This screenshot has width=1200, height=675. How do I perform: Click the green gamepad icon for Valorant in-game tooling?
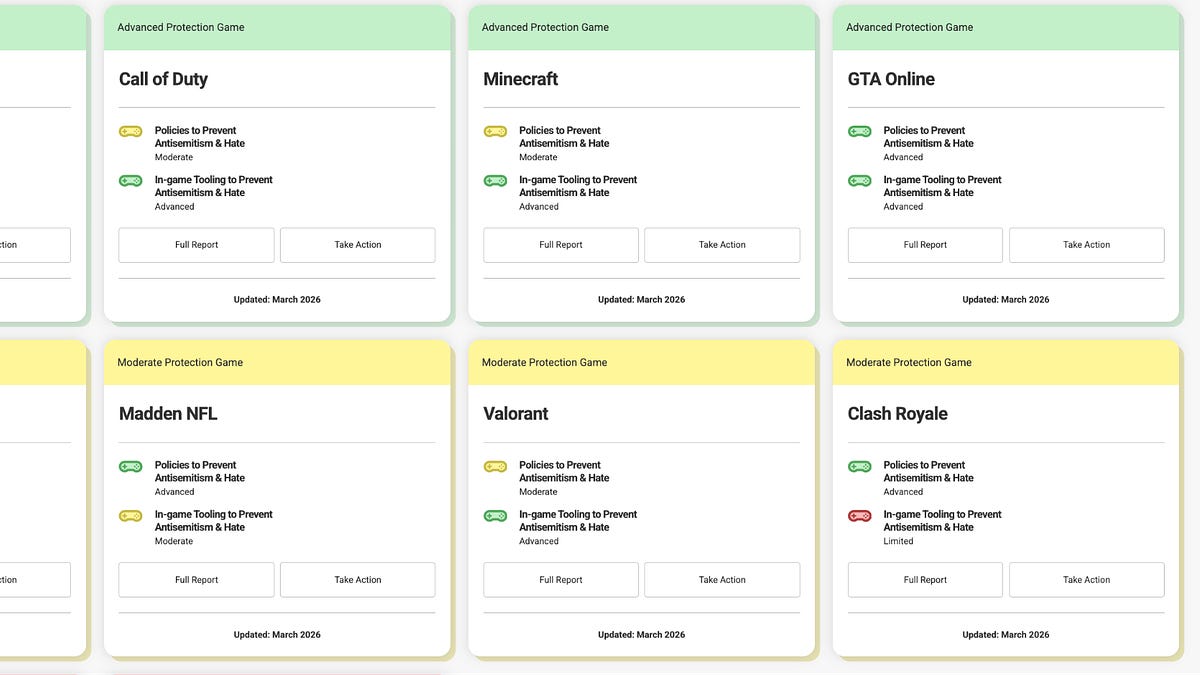495,516
